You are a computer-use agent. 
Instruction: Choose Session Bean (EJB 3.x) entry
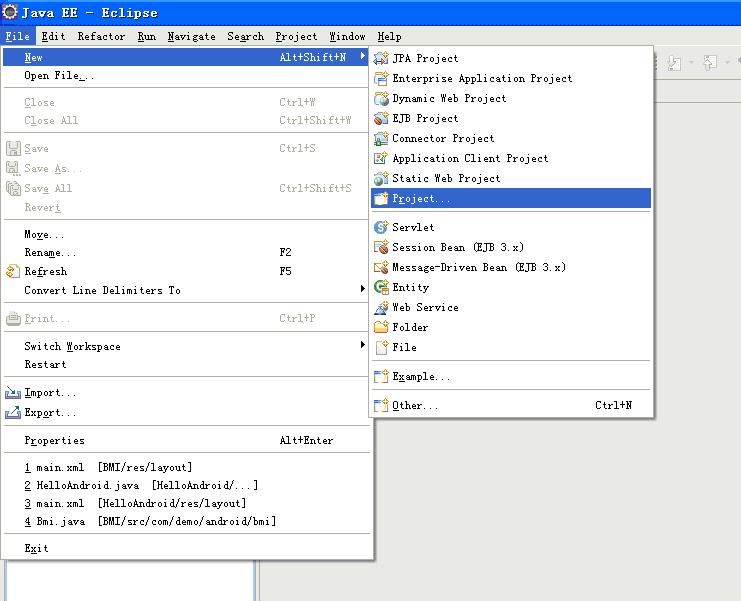click(x=511, y=247)
